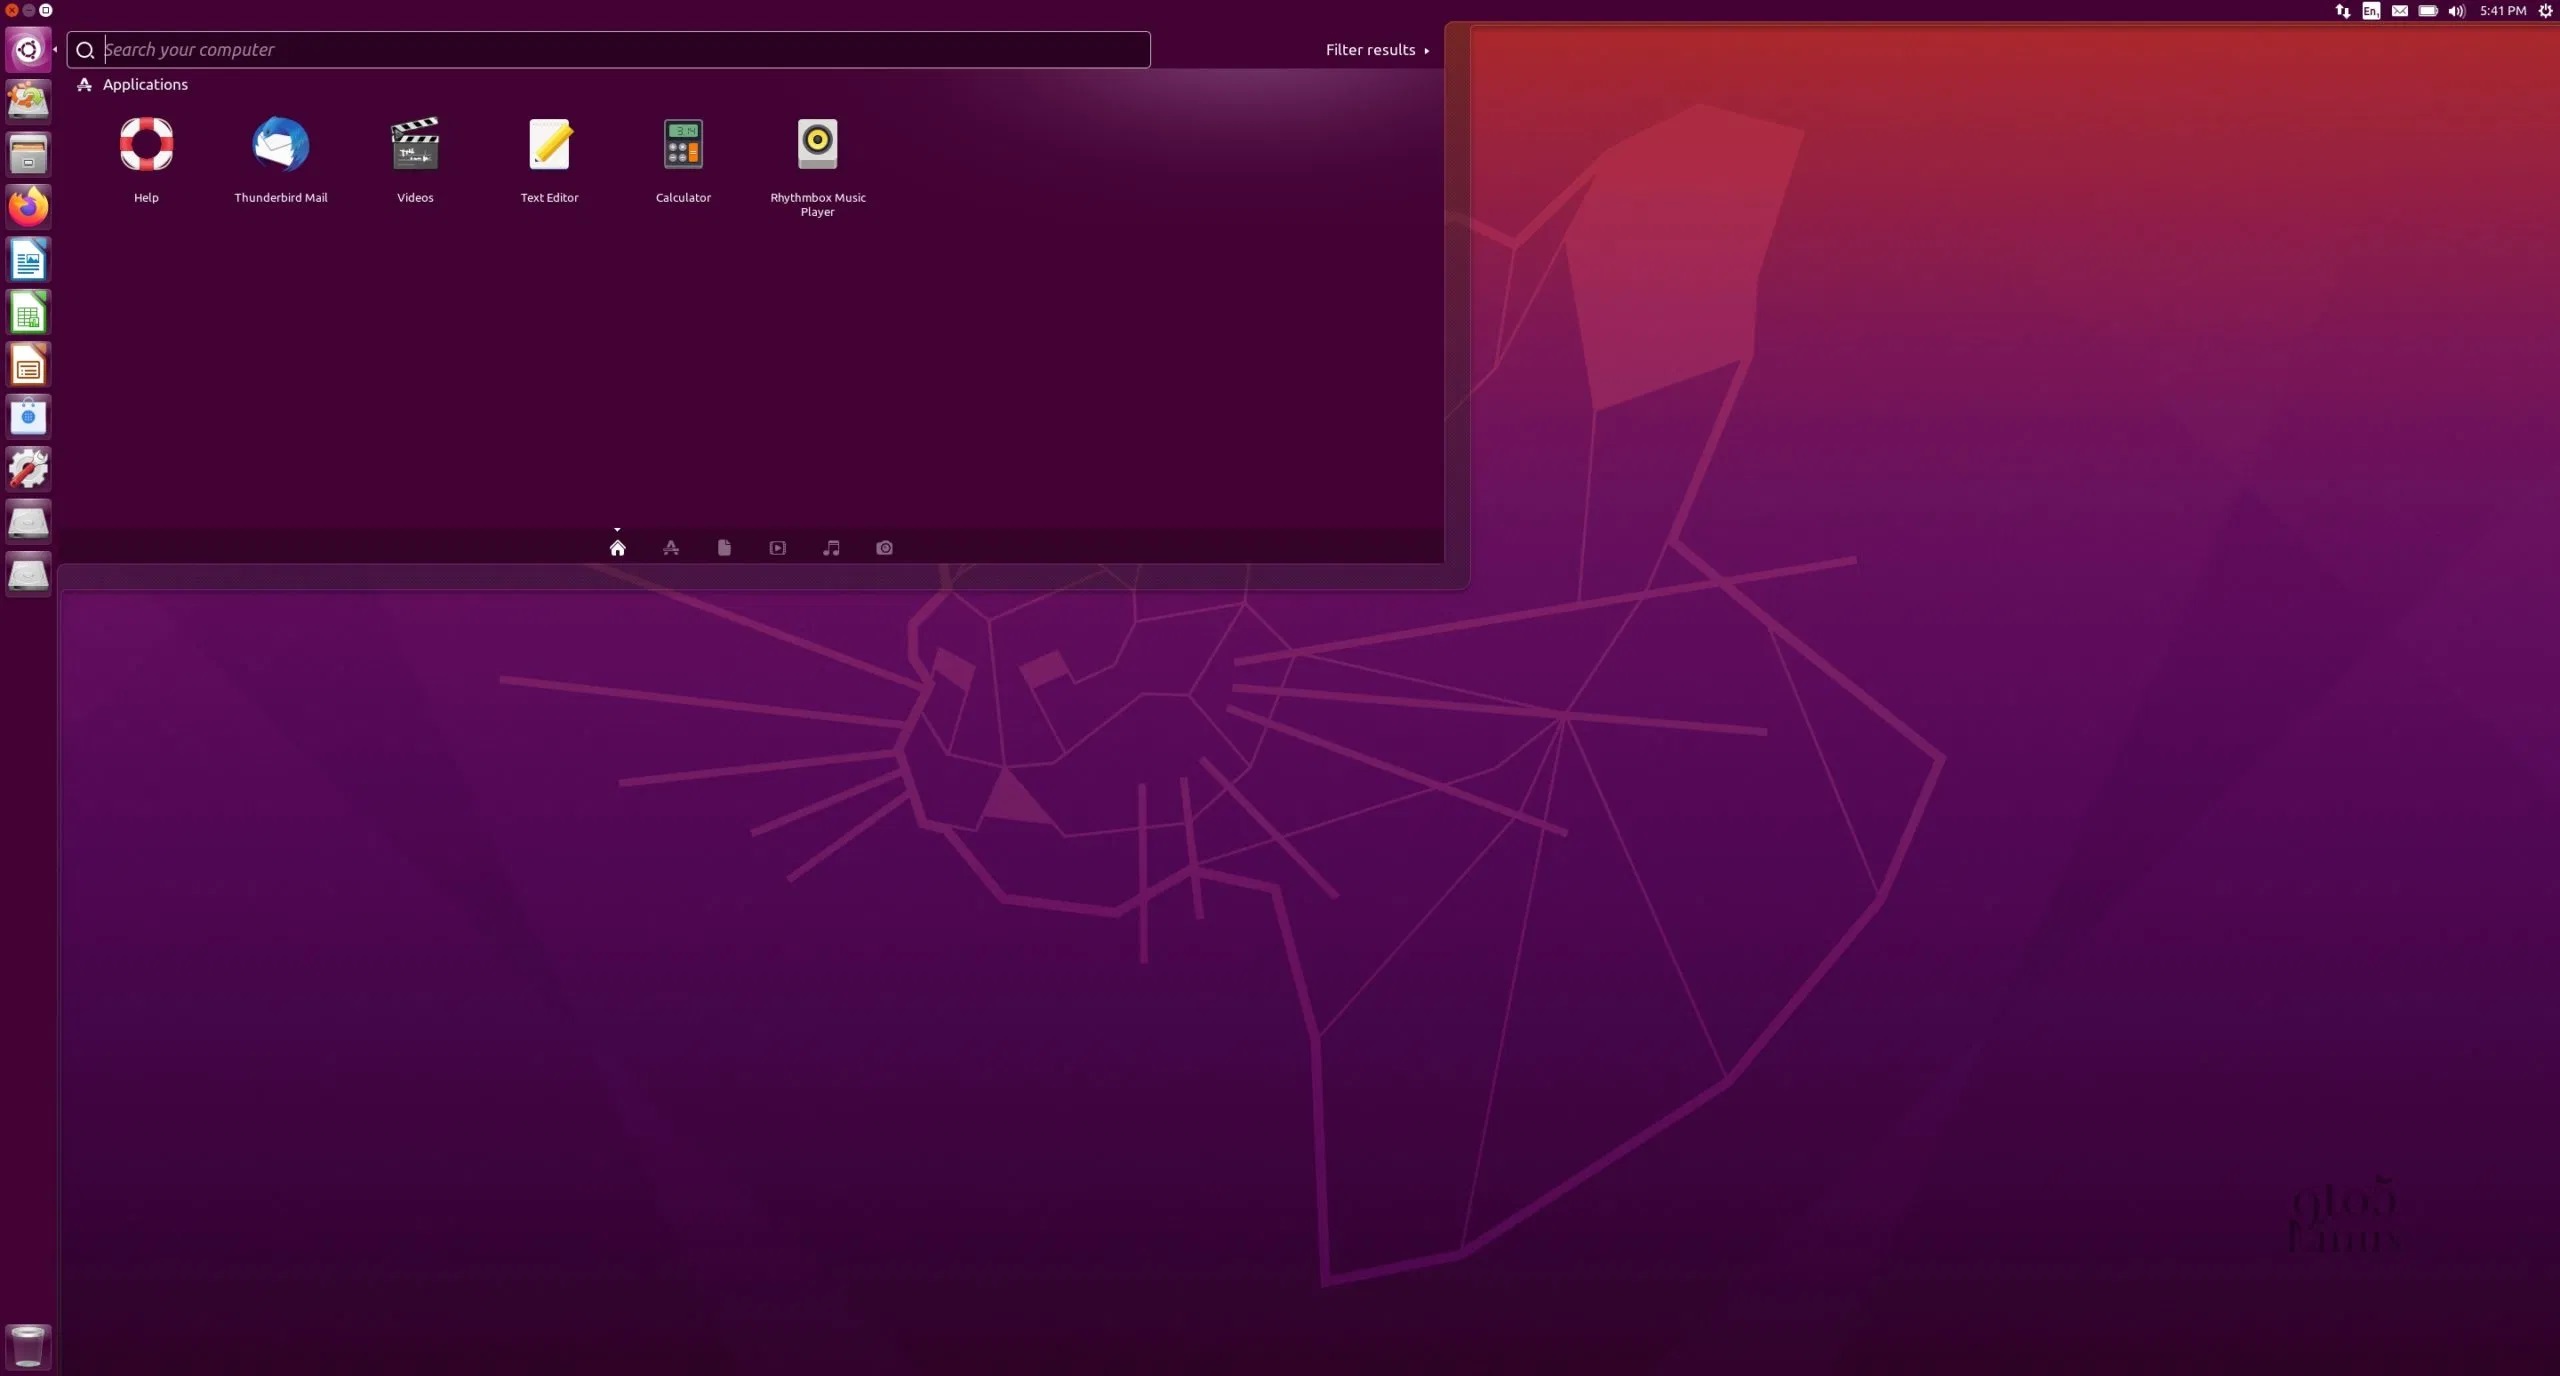Collapse the Dash results with the arrow above lenses
Viewport: 2560px width, 1376px height.
[617, 530]
